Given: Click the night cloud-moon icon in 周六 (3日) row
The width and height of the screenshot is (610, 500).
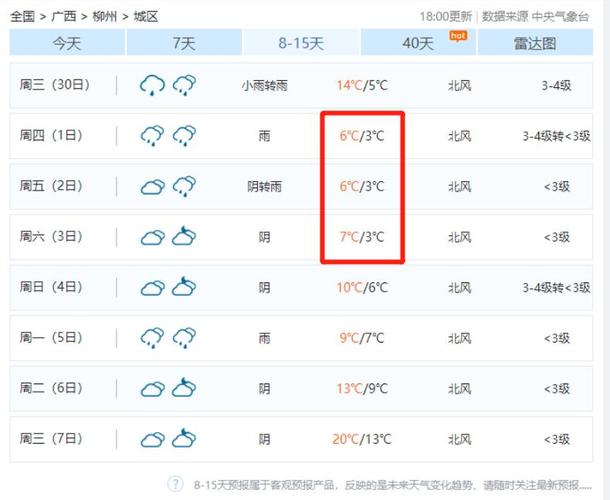Looking at the screenshot, I should 184,236.
